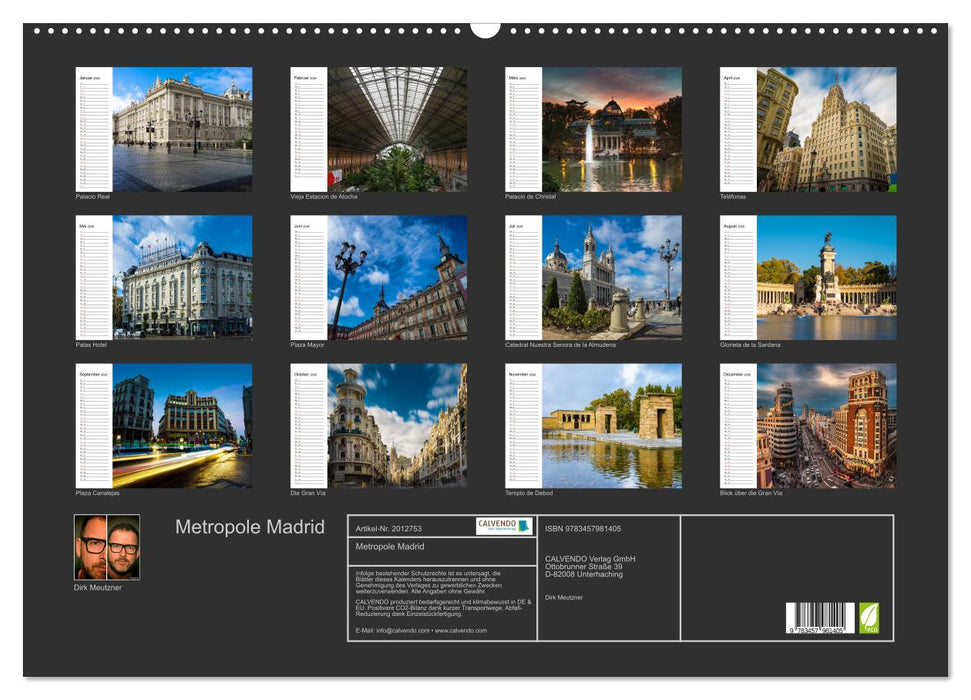Select the Artikel-Nr. 2012753 field
The image size is (971, 700).
390,526
